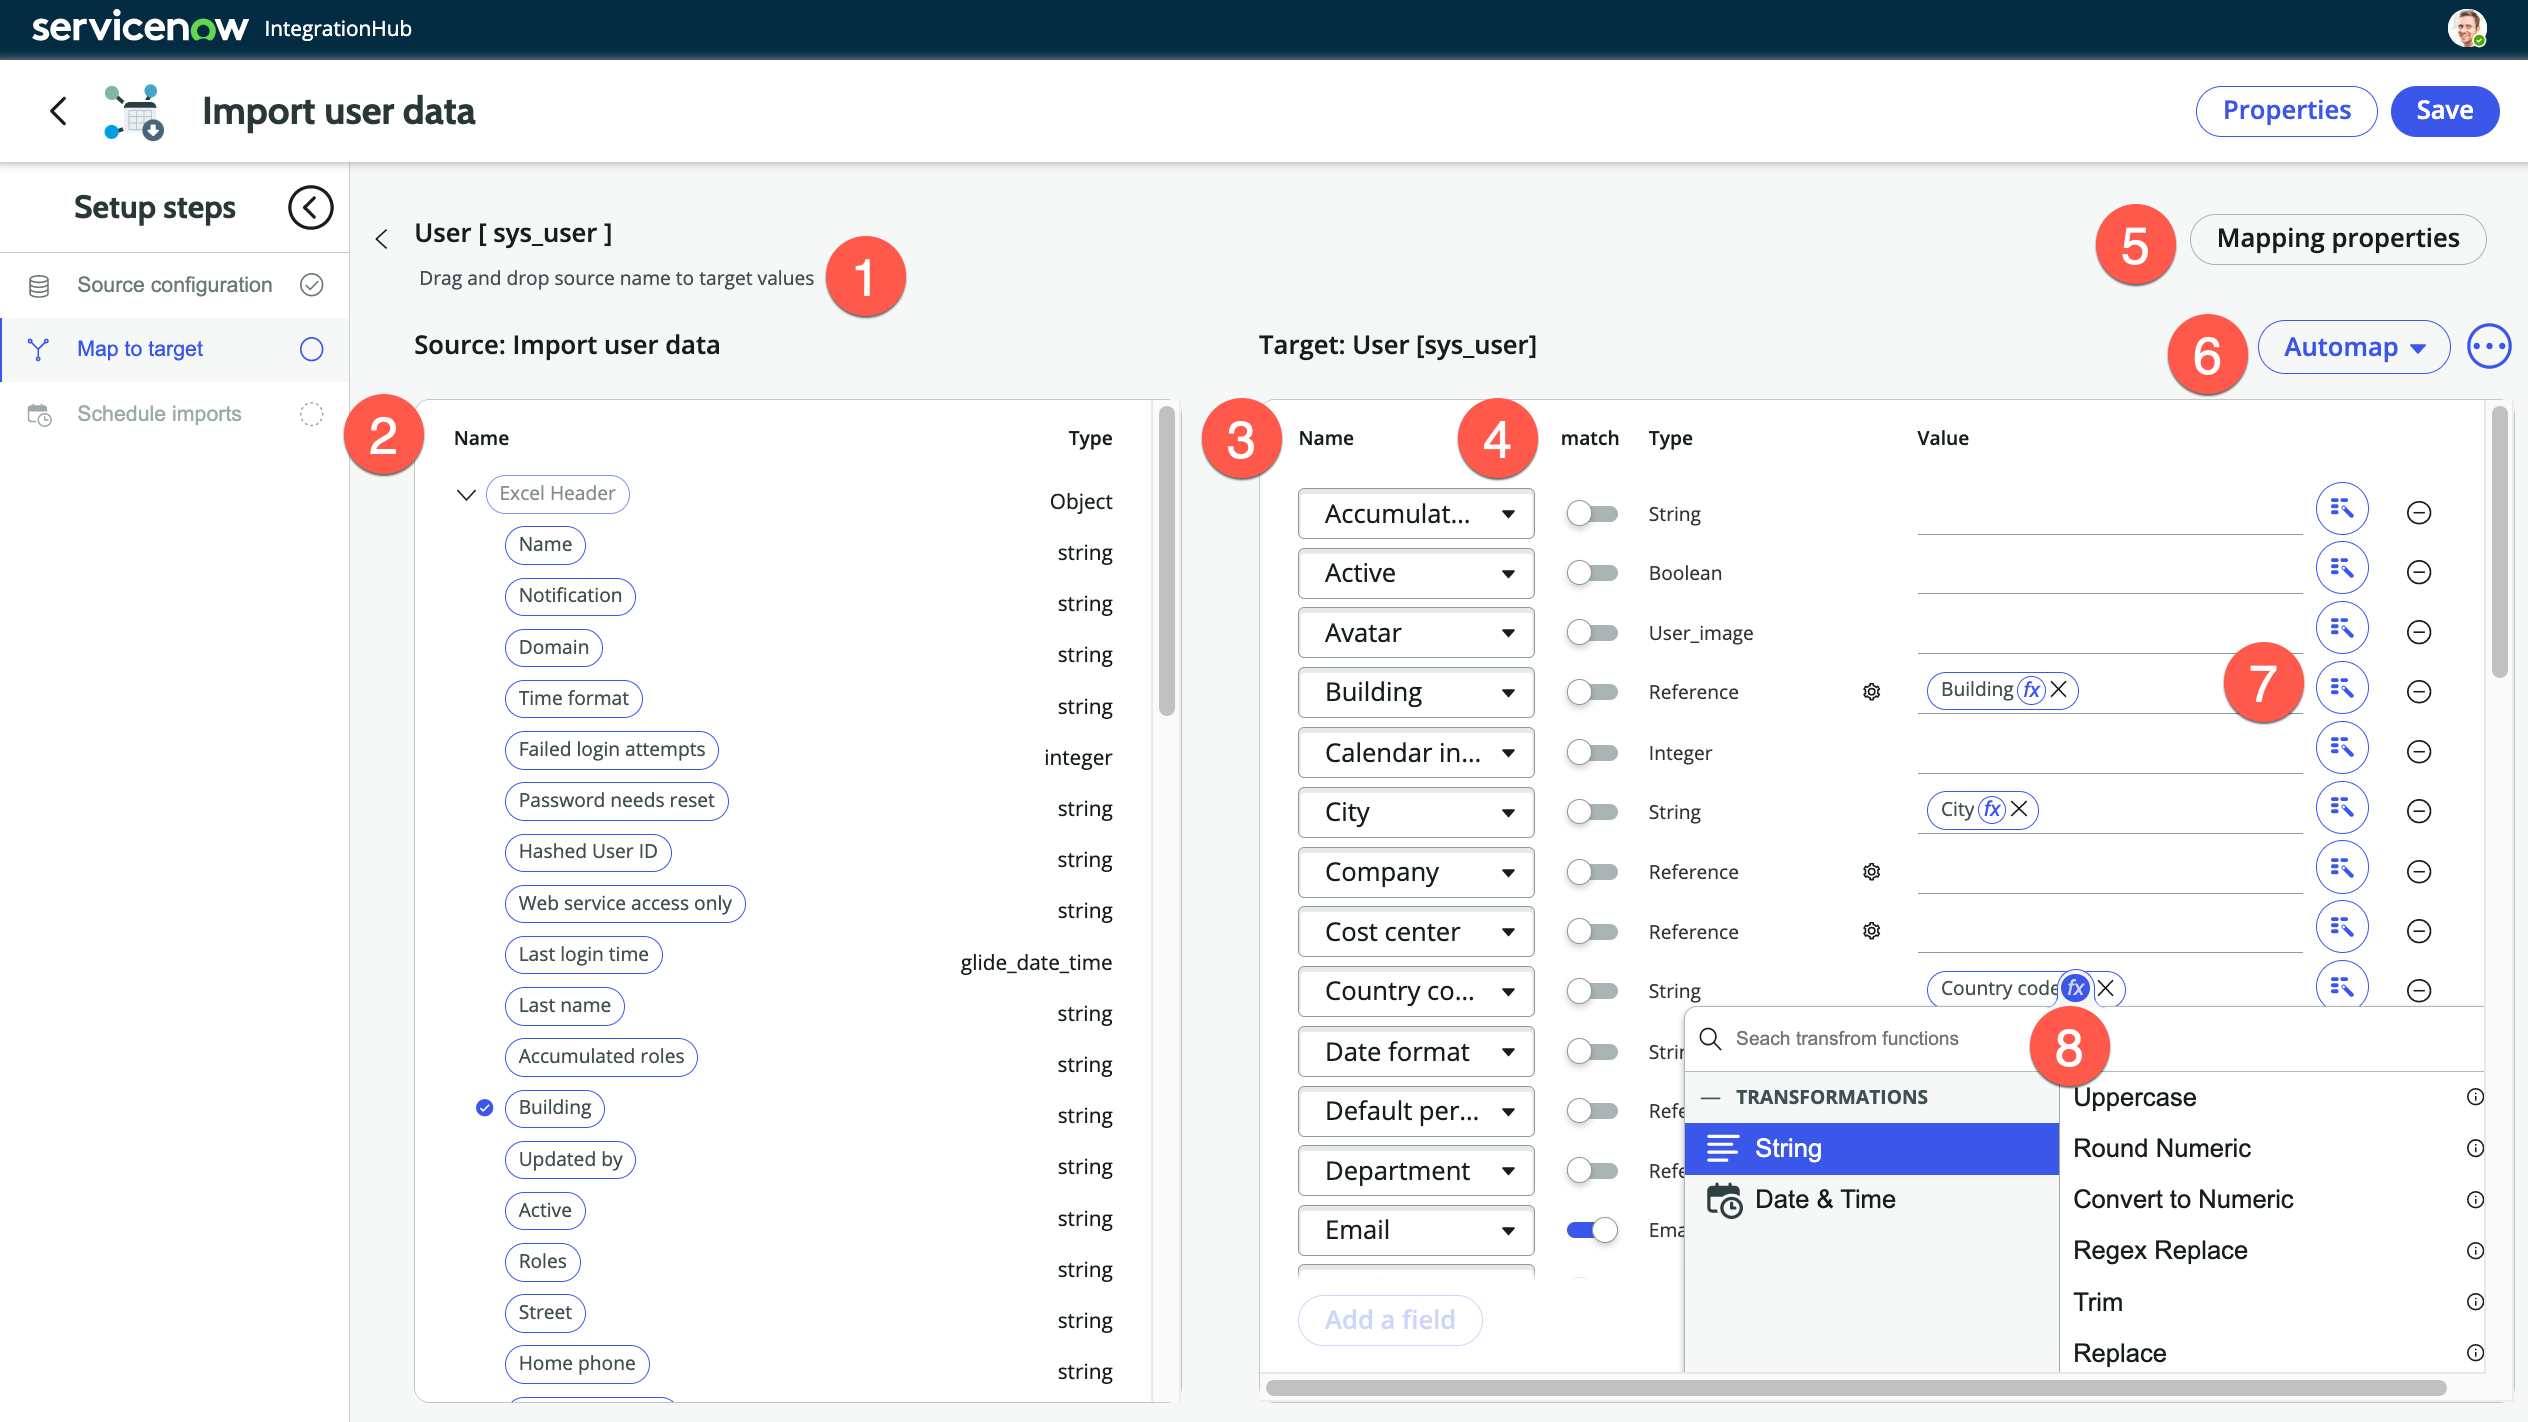This screenshot has height=1422, width=2528.
Task: Toggle match for Date format field
Action: 1592,1052
